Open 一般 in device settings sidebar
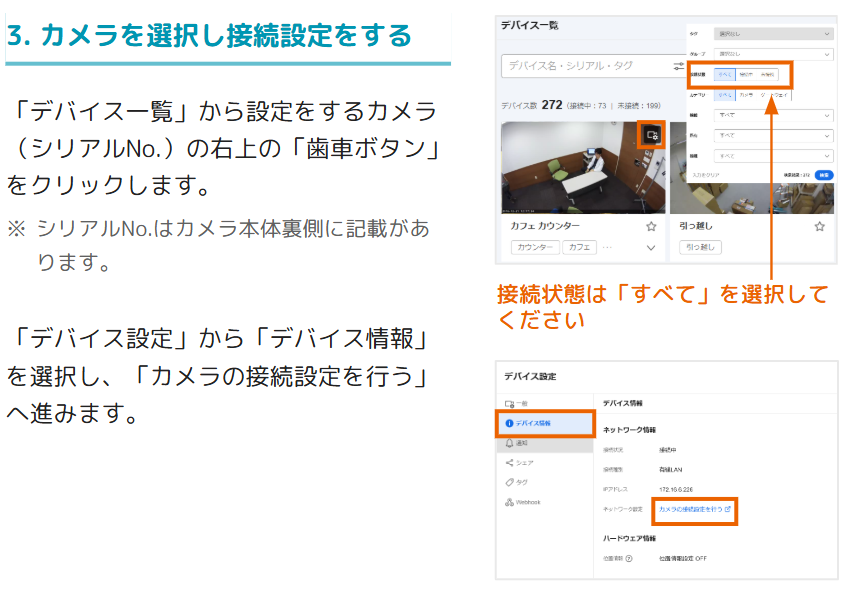 pyautogui.click(x=544, y=404)
